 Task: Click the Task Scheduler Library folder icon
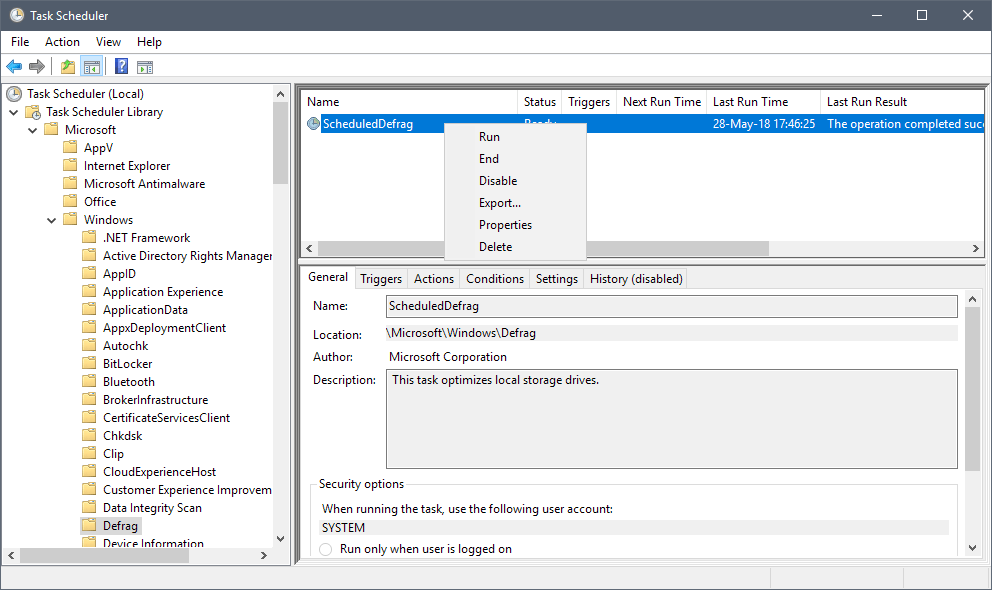click(x=33, y=112)
